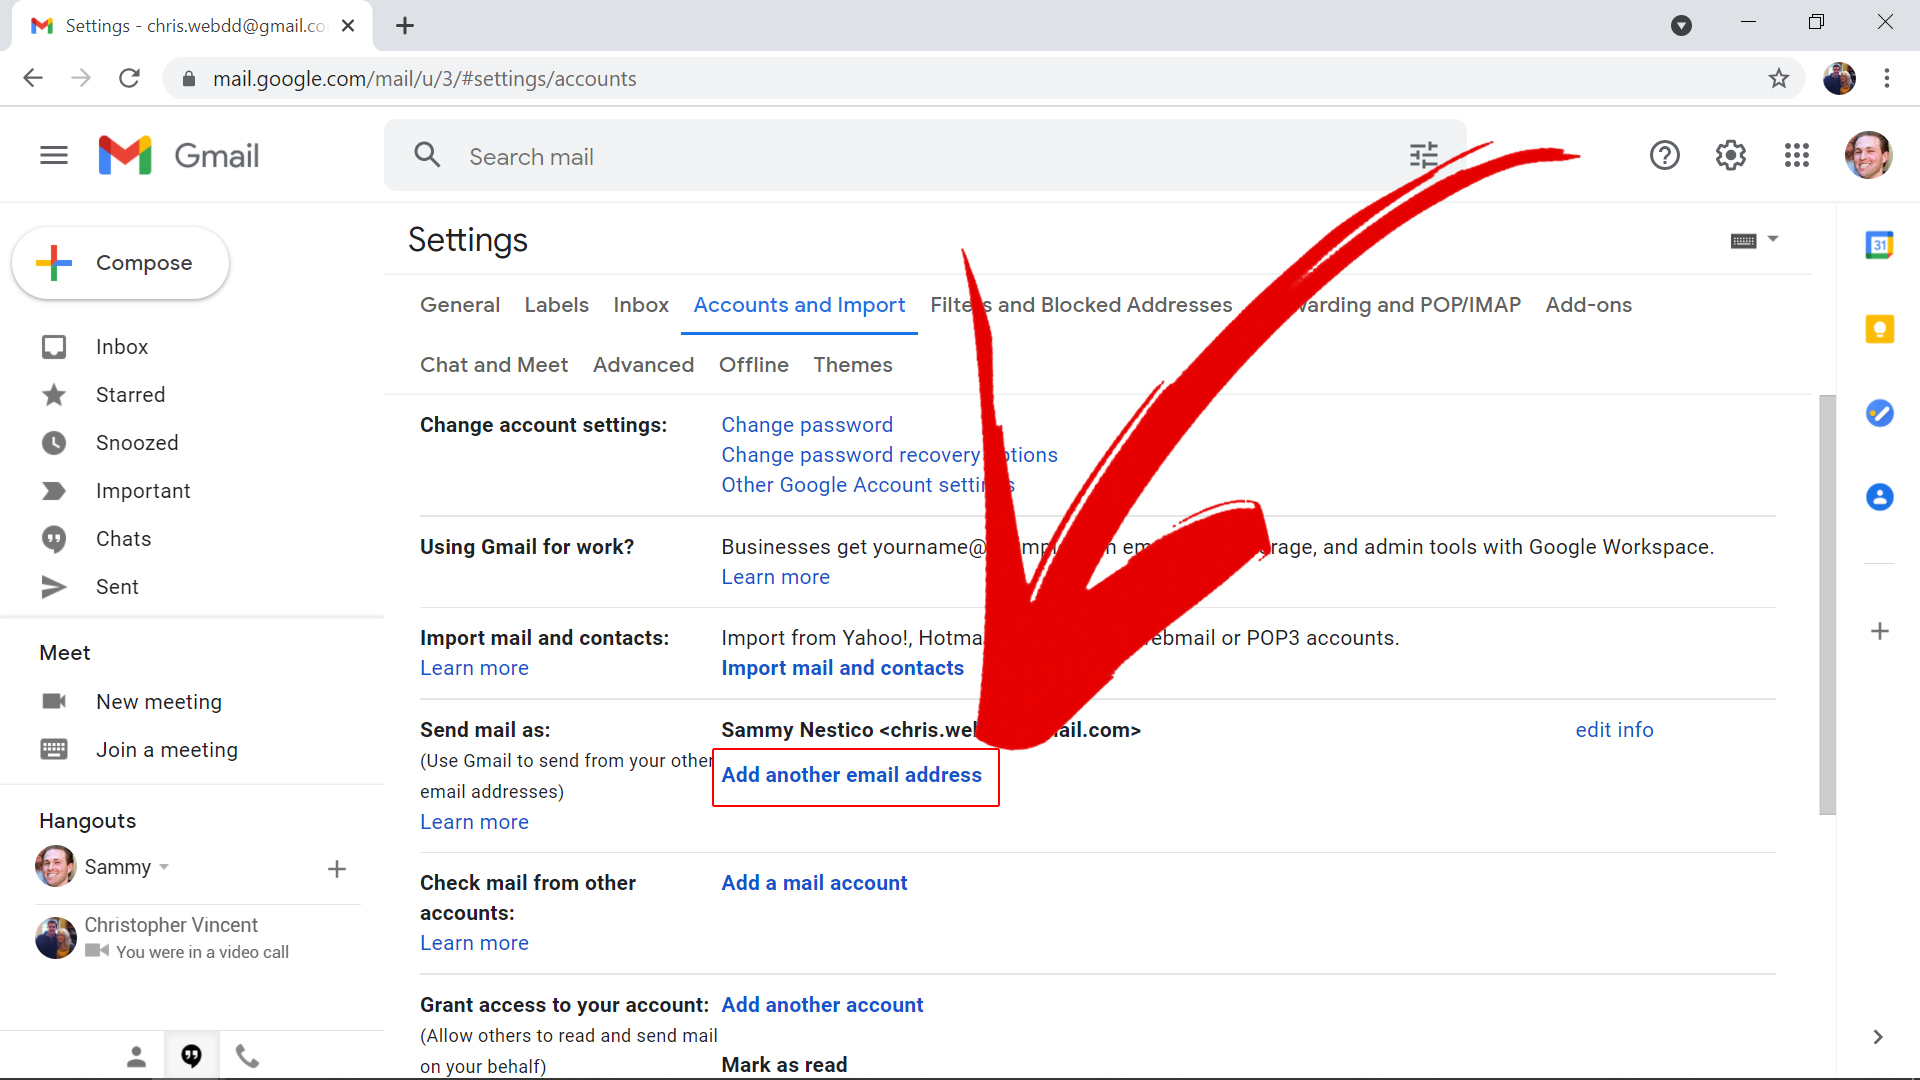Open Google Keep side panel
This screenshot has height=1080, width=1920.
pos(1879,329)
